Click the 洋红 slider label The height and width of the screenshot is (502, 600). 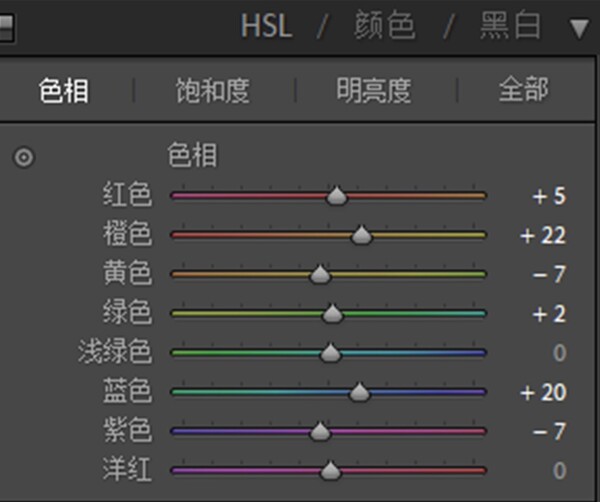coord(127,469)
